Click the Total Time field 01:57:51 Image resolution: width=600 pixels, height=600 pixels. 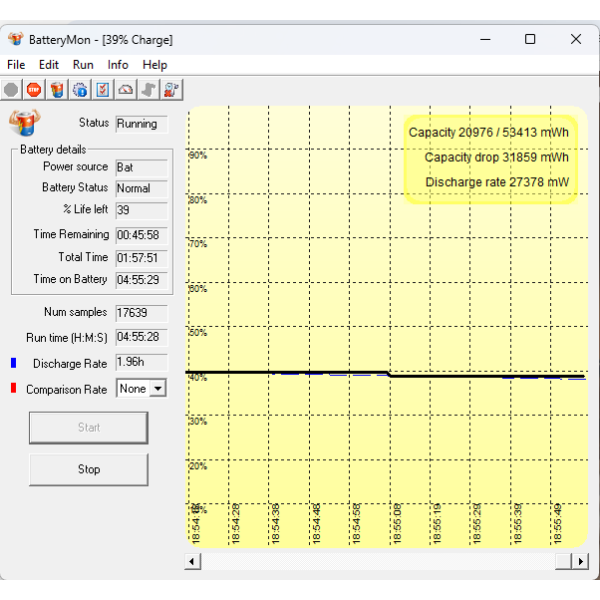[x=142, y=258]
